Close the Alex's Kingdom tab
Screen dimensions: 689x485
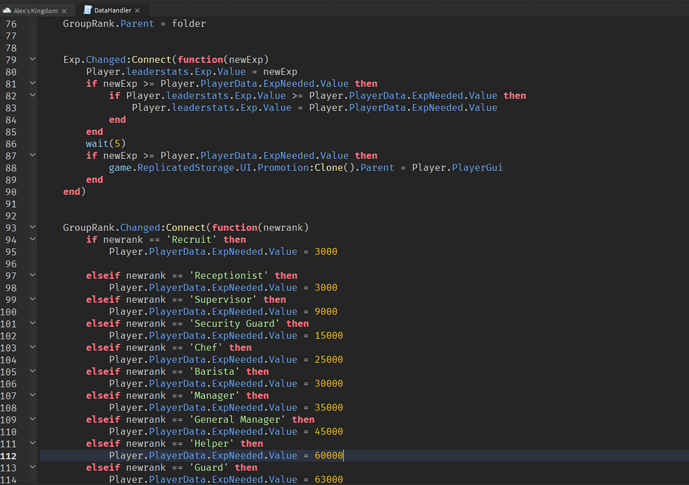[65, 11]
